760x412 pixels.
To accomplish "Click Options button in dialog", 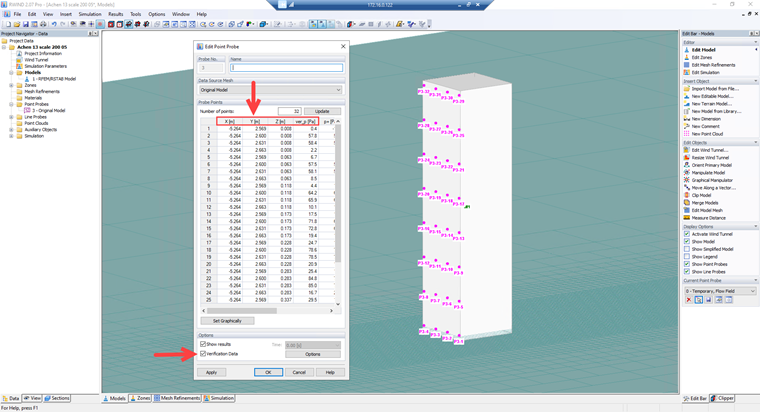I will pos(313,354).
